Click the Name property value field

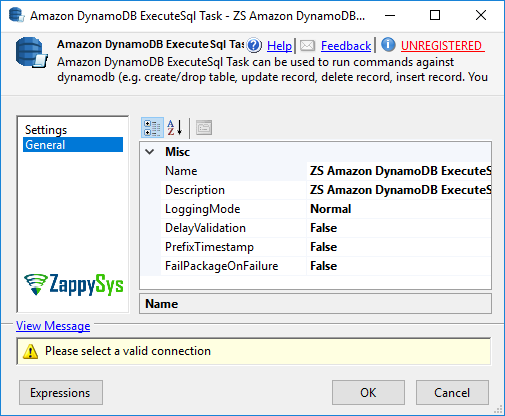click(x=399, y=171)
